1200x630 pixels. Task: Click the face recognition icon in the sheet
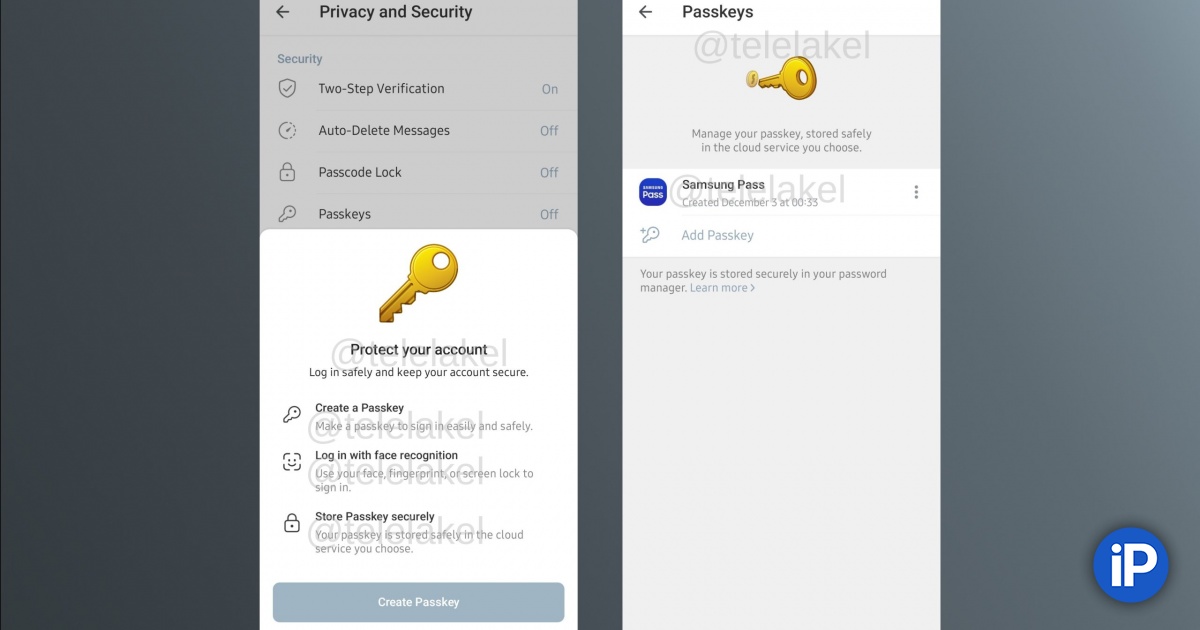(x=292, y=462)
